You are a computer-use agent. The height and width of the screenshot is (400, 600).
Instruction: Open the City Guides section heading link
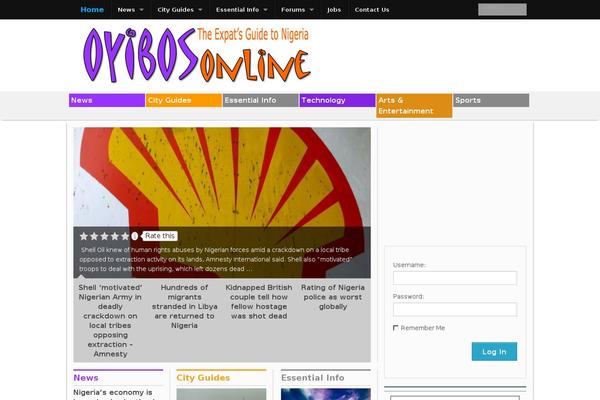(203, 378)
